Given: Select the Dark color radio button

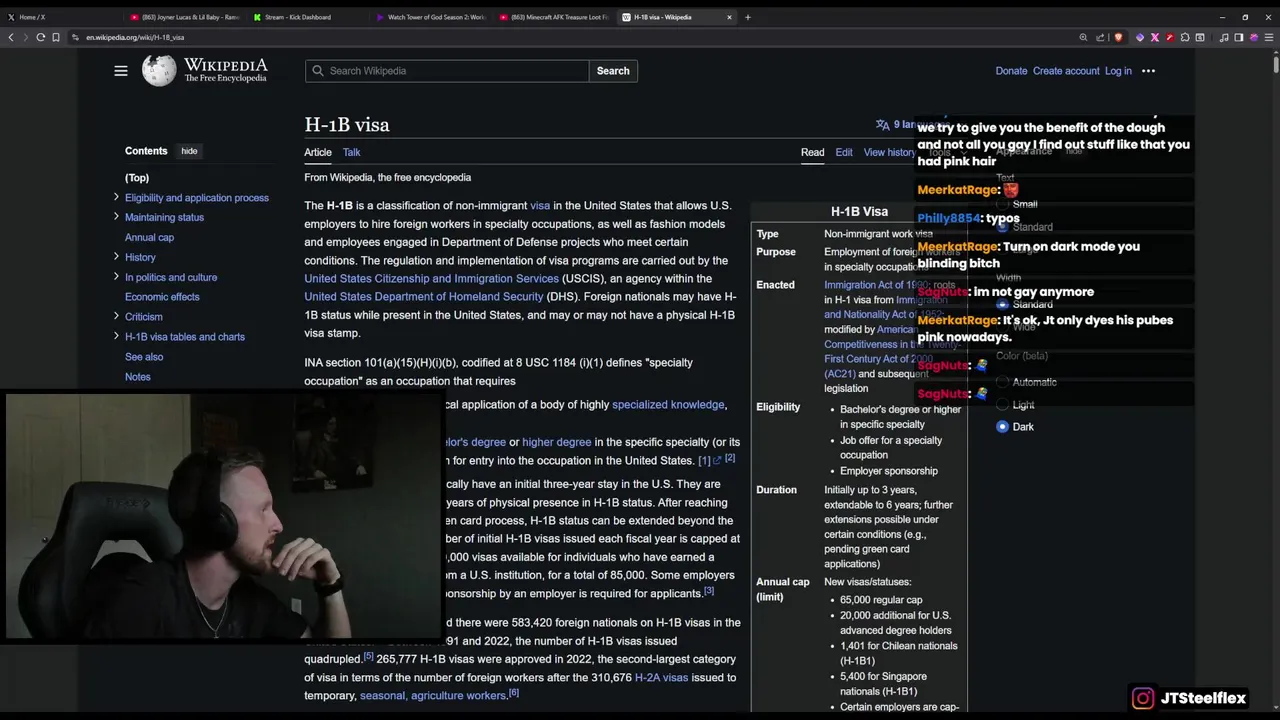Looking at the screenshot, I should point(1002,427).
